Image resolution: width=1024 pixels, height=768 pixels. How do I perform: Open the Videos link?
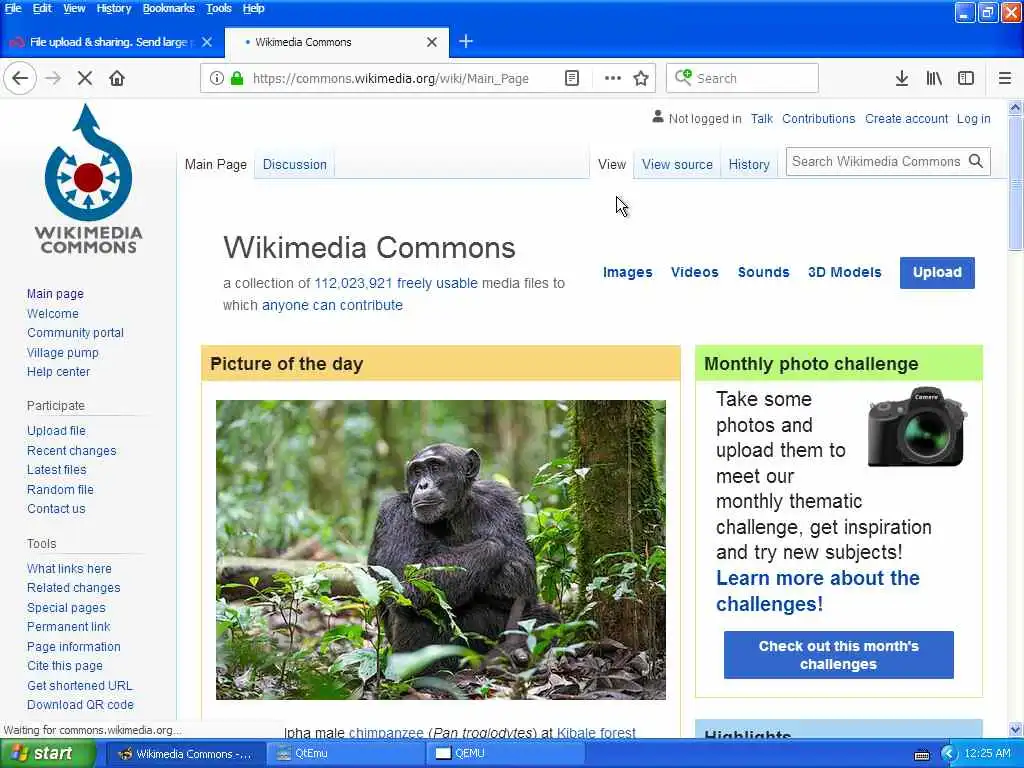click(695, 272)
